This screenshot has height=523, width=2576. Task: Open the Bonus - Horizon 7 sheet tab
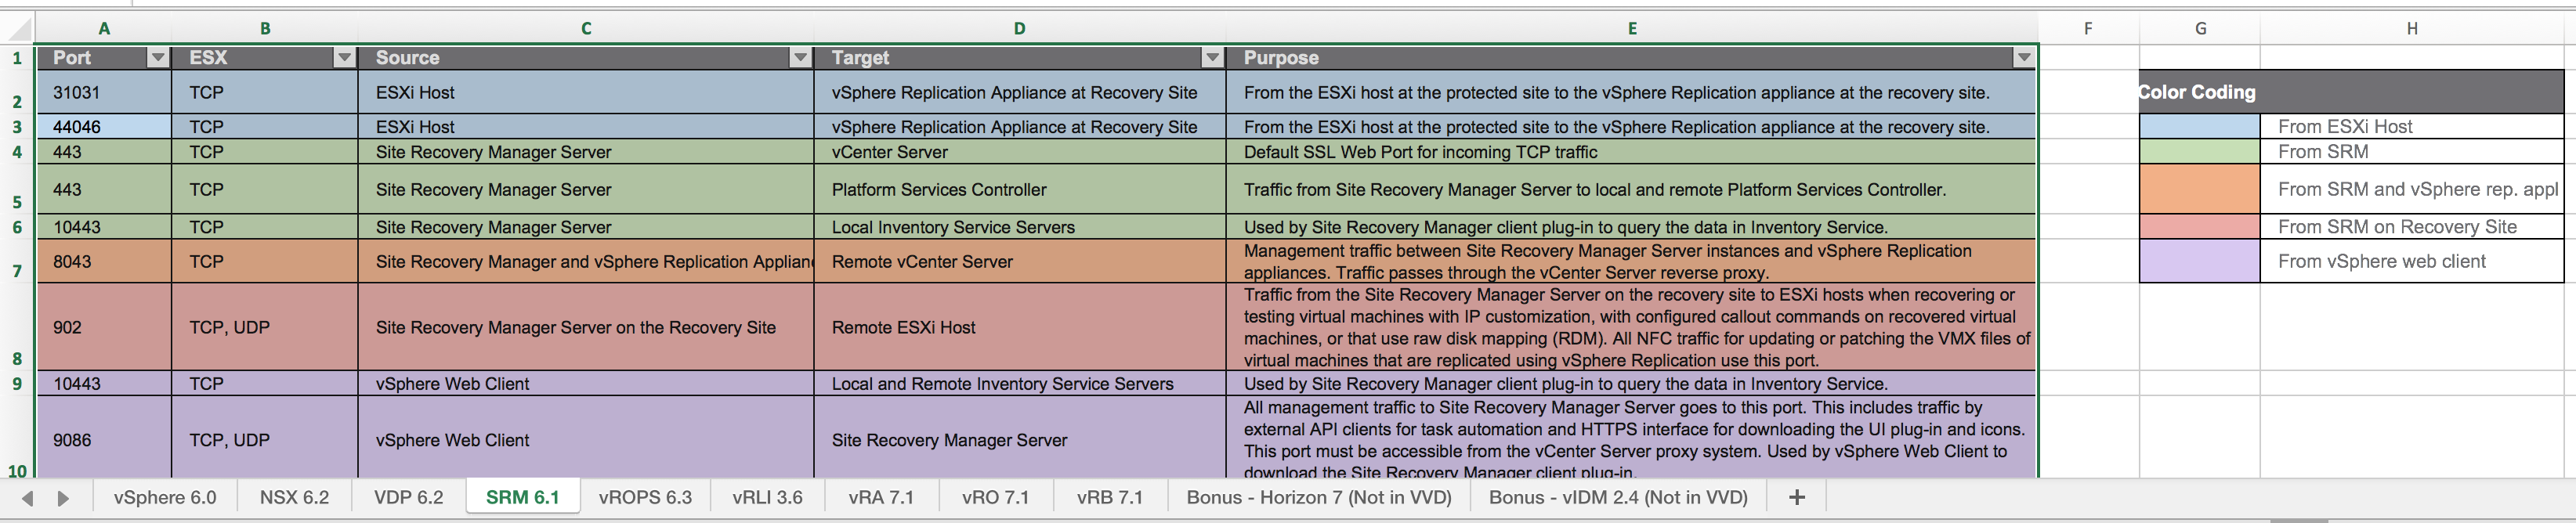(1319, 497)
